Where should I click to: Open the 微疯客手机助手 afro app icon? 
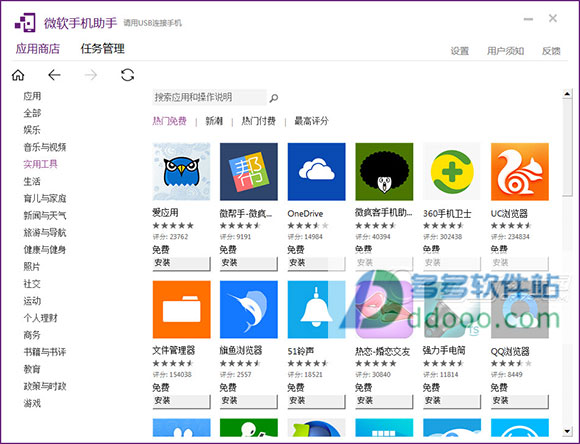click(x=384, y=172)
